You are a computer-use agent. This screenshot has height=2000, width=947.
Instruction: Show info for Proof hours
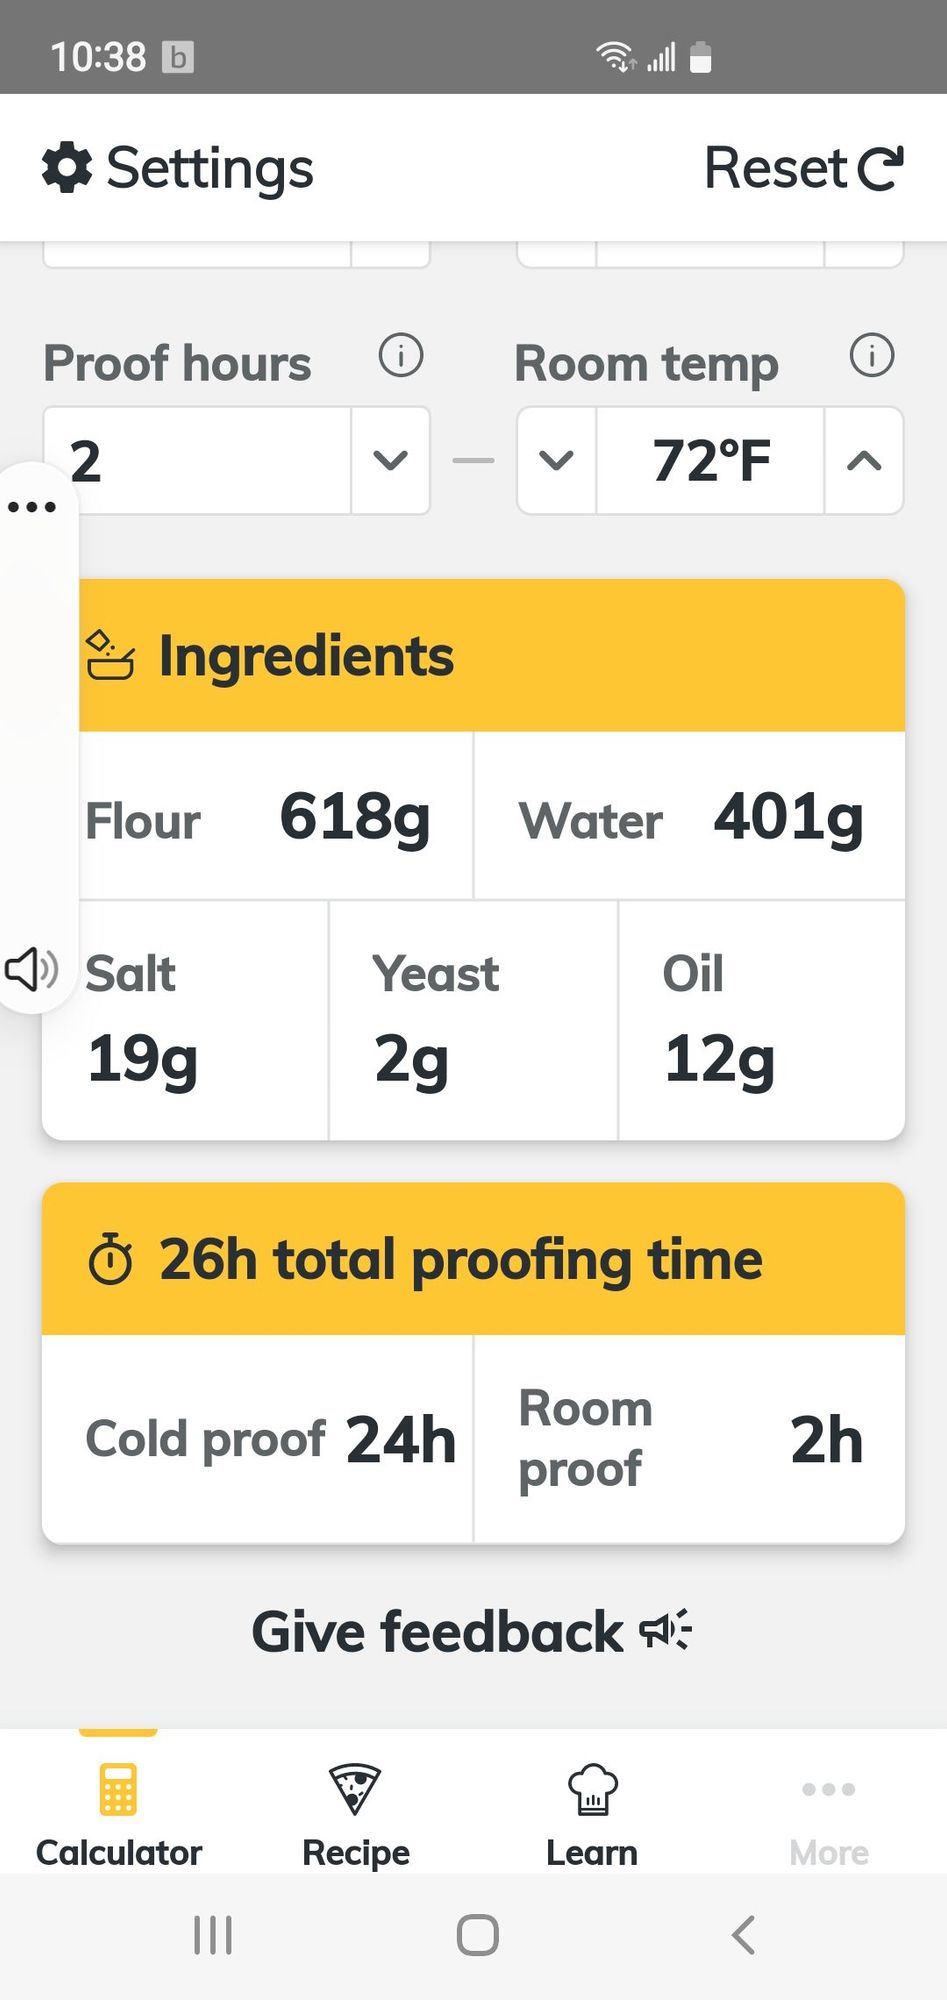coord(401,355)
